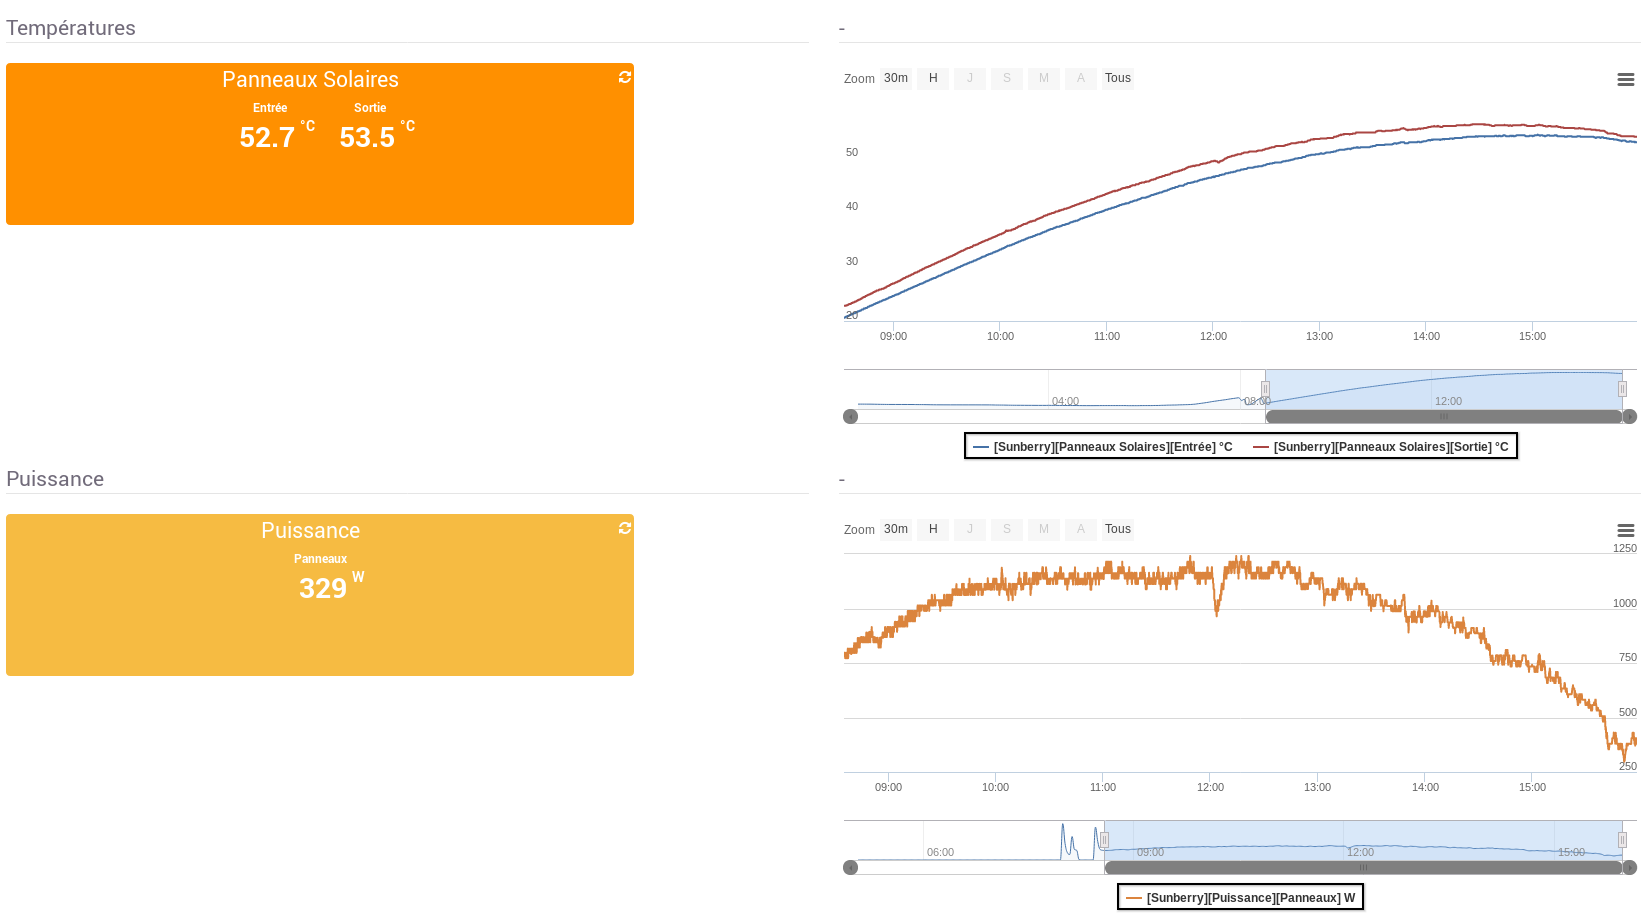Viewport: 1643px width, 913px height.
Task: Click the temperature navigator scrollbar thumb
Action: (x=1444, y=417)
